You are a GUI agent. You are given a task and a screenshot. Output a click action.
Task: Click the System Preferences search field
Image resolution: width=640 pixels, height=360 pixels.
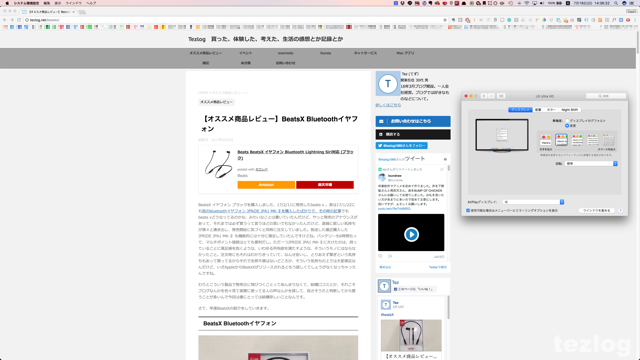(x=606, y=96)
